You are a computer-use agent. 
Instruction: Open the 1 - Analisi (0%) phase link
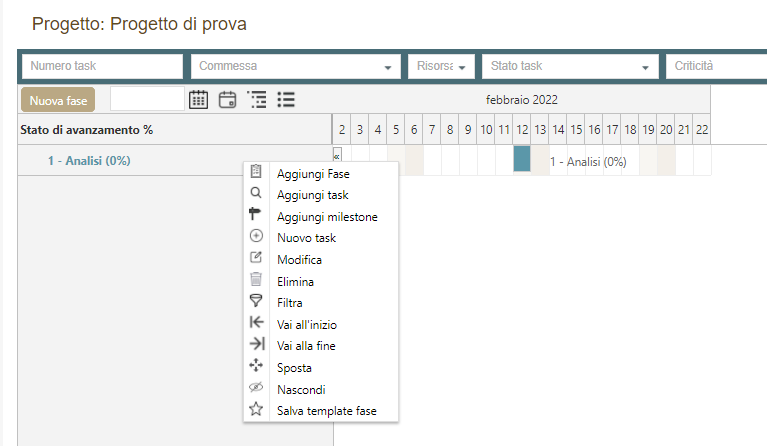point(89,160)
